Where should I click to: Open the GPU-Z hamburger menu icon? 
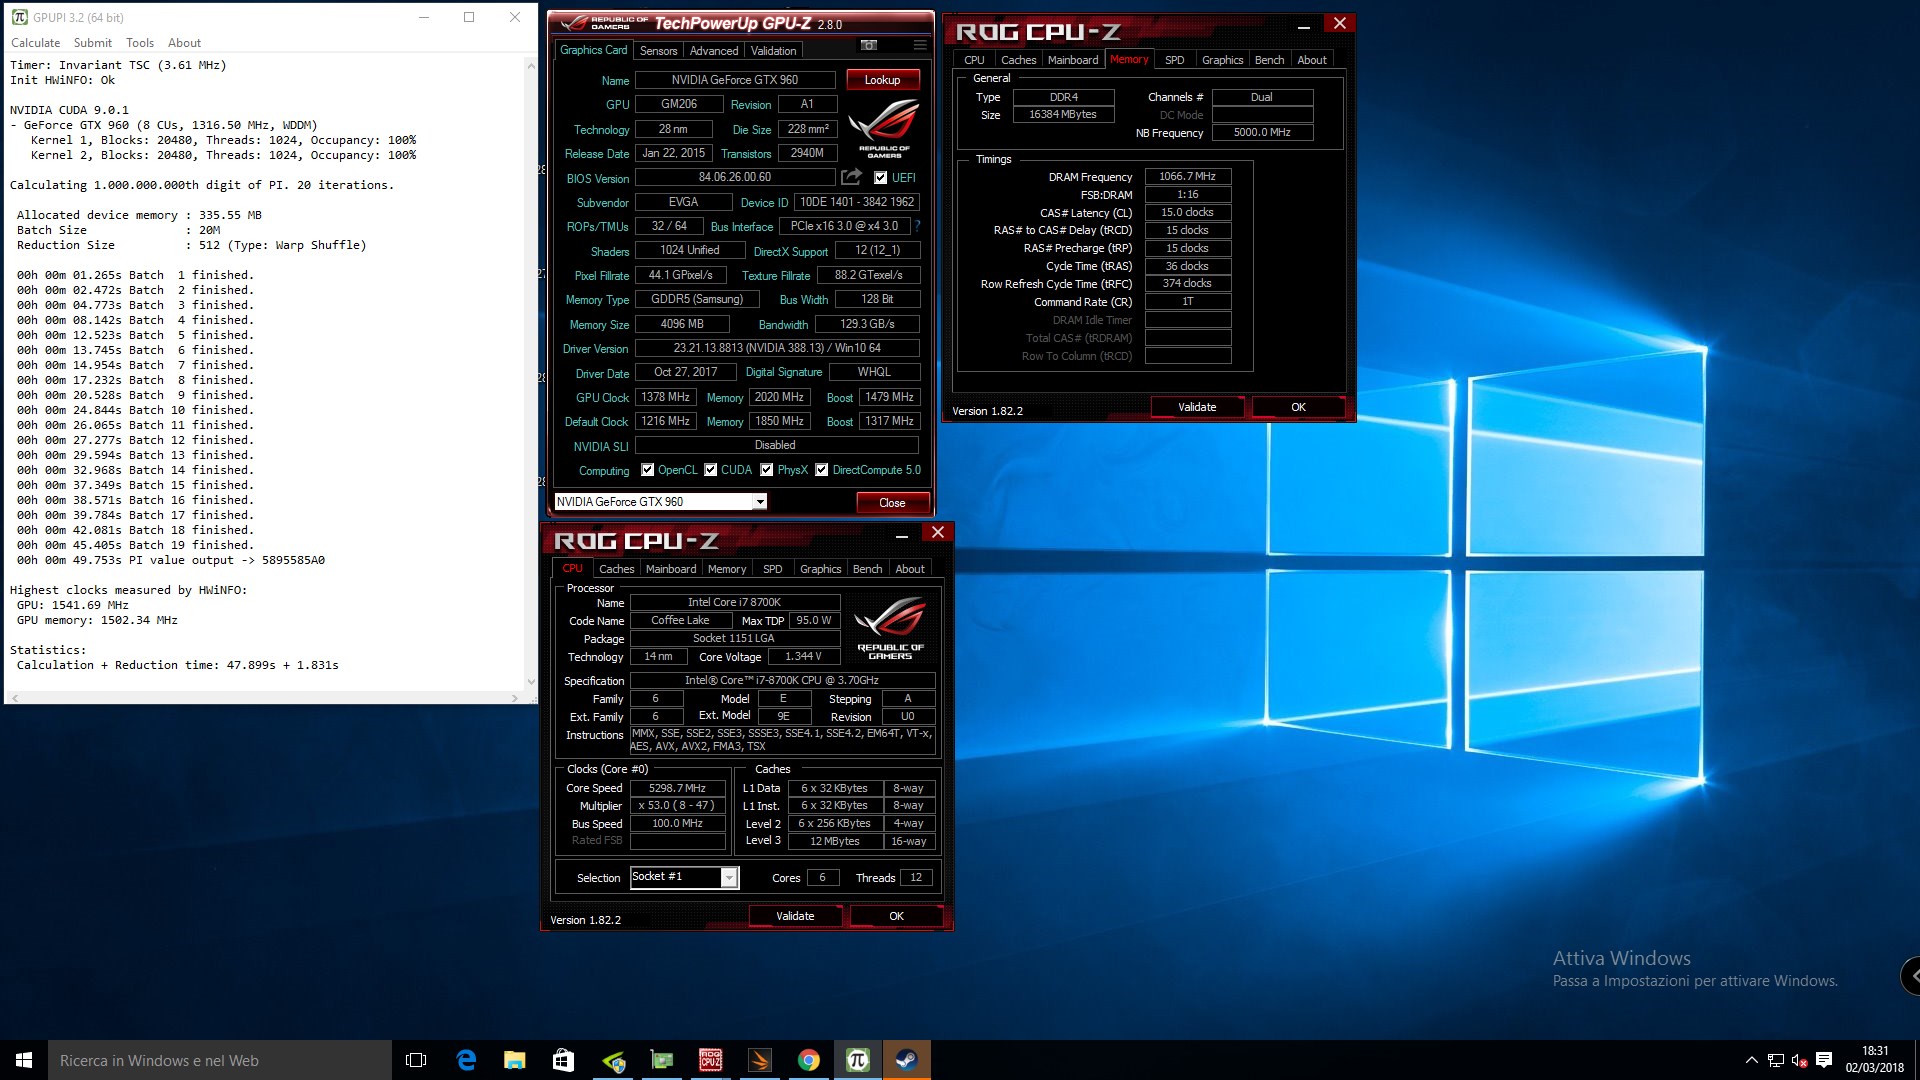point(920,45)
